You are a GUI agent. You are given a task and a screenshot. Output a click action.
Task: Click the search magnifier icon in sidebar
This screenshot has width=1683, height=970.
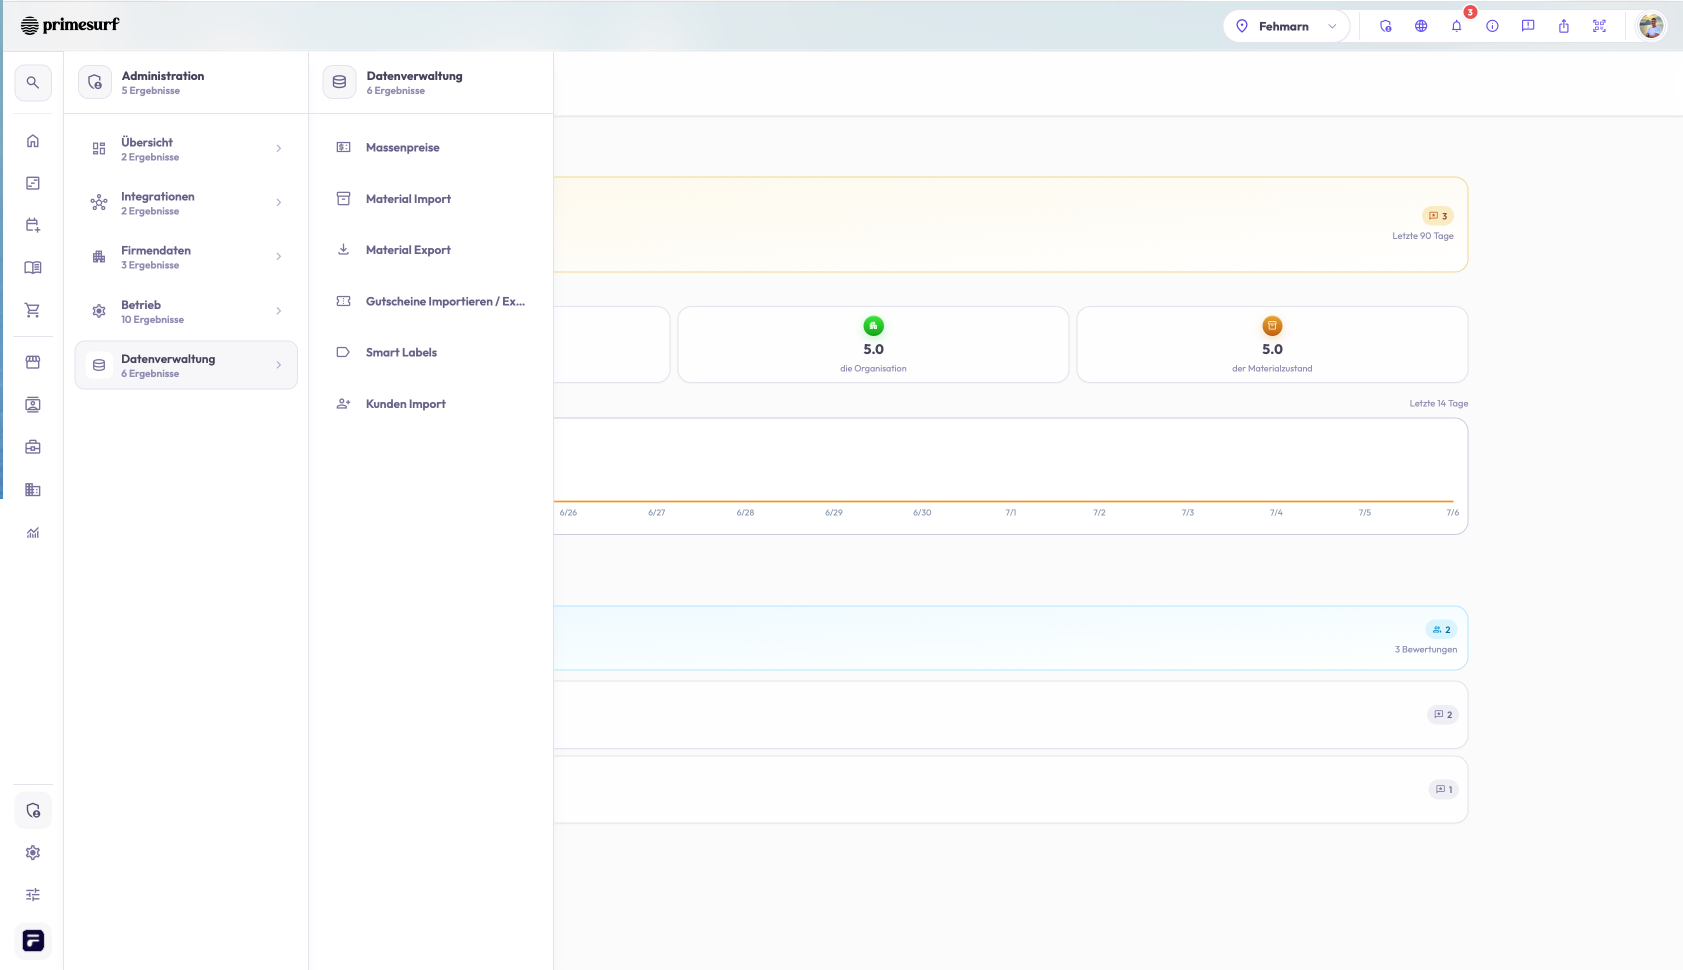coord(33,83)
